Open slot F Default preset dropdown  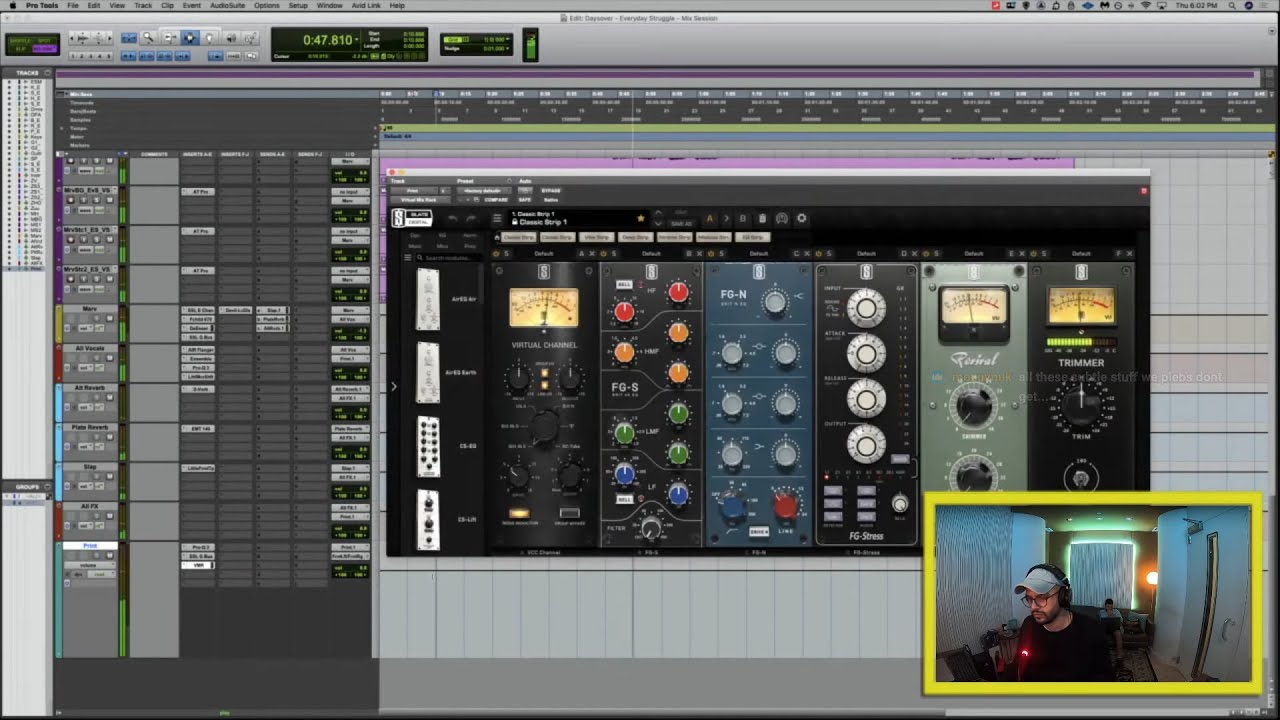click(x=1081, y=253)
